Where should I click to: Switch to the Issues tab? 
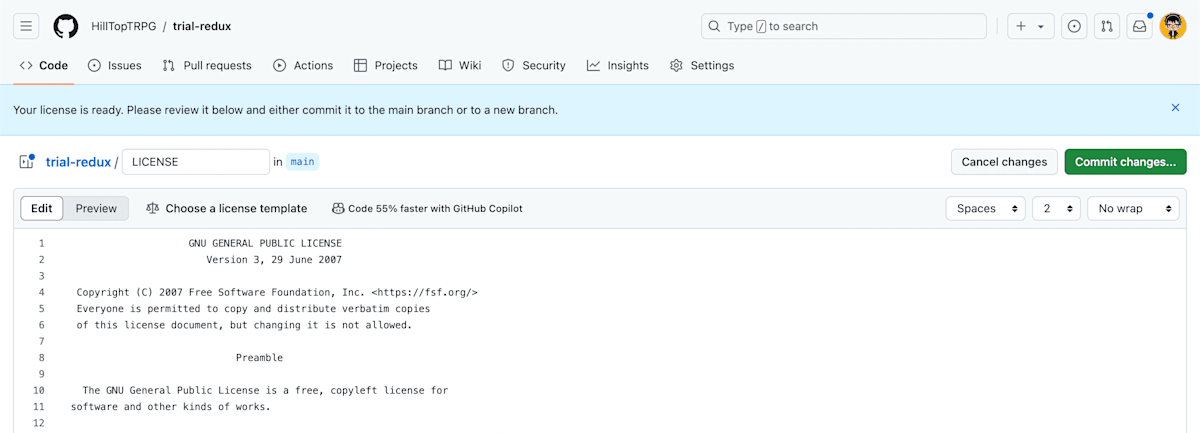[x=115, y=65]
